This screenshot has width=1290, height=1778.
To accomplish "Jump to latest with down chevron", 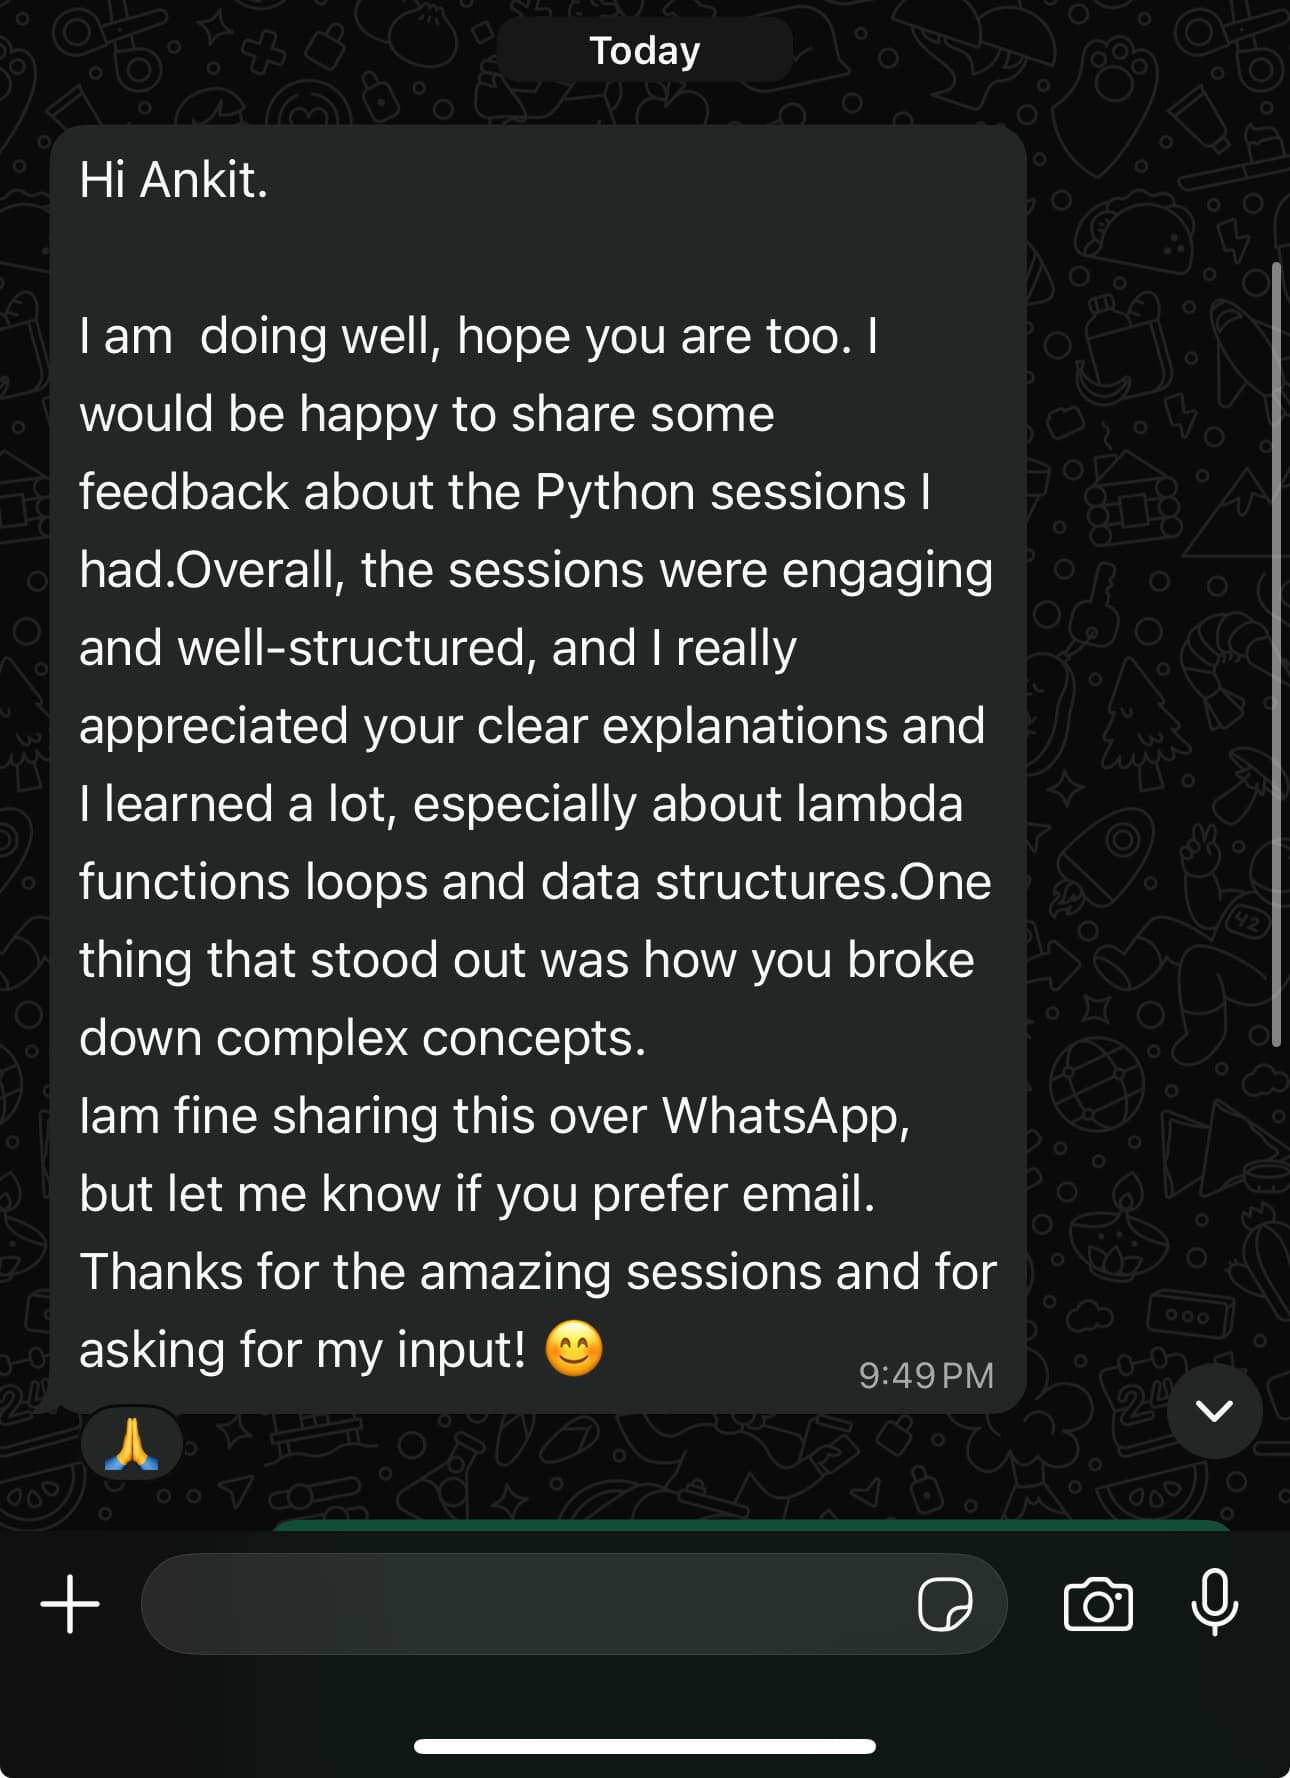I will click(1214, 1410).
